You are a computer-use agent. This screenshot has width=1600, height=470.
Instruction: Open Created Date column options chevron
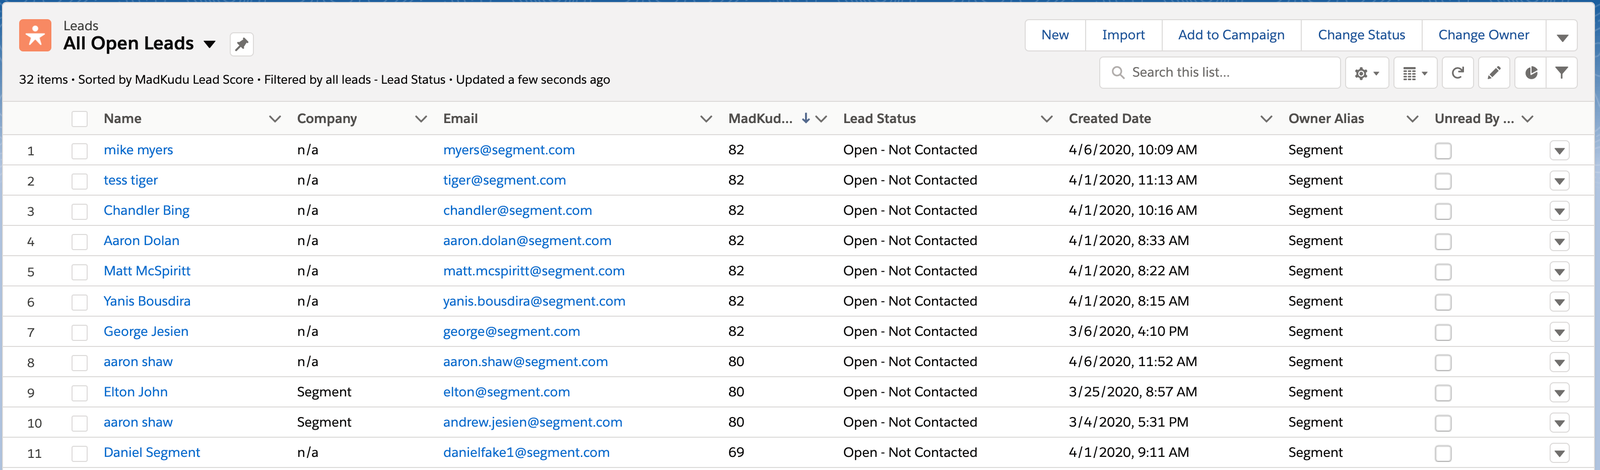(x=1266, y=119)
